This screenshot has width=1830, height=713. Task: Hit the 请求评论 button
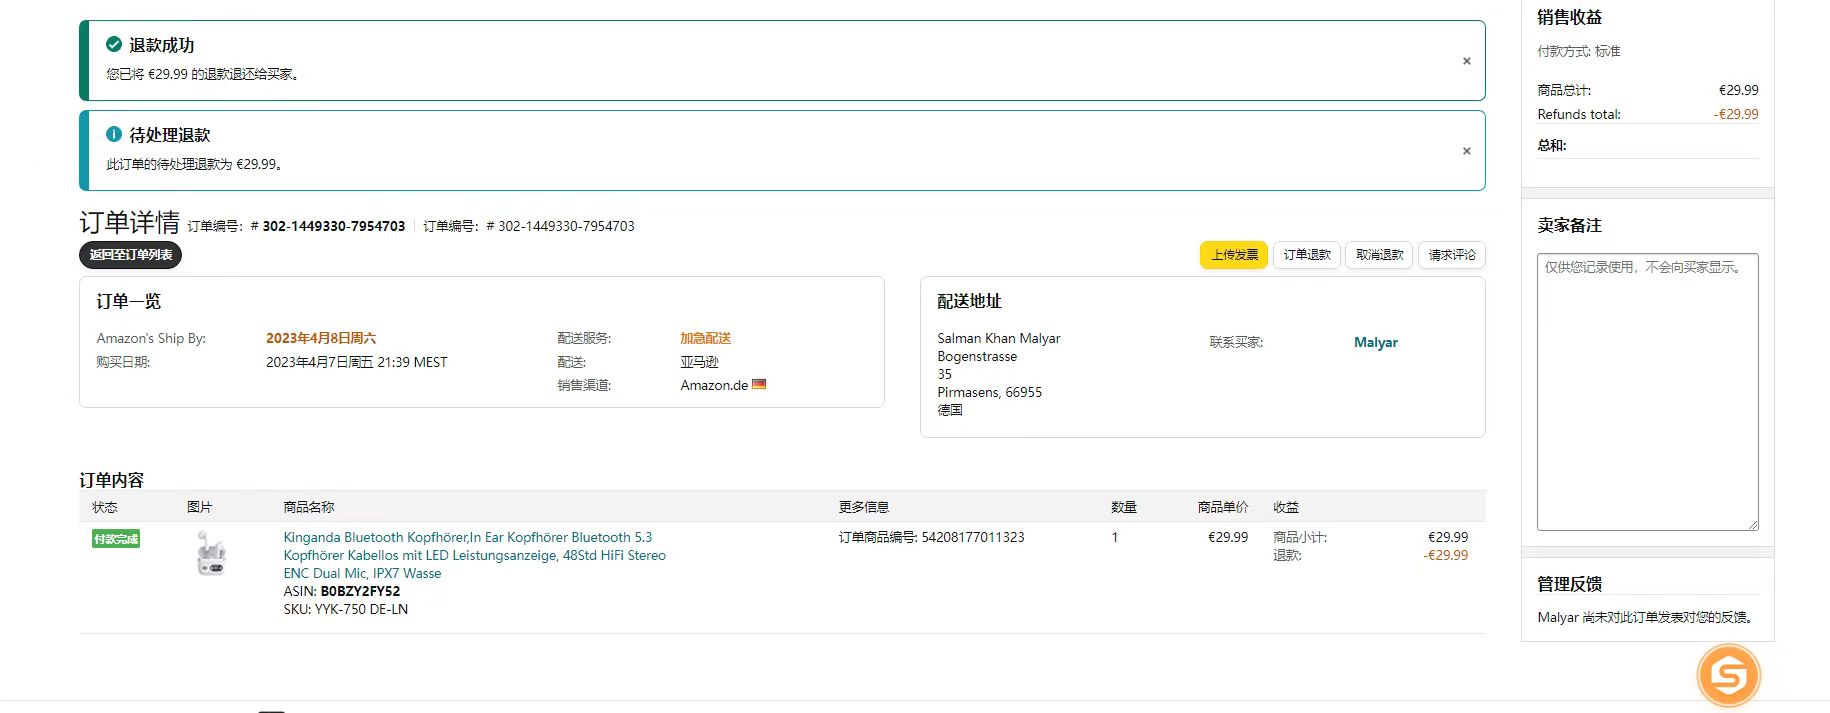tap(1451, 255)
